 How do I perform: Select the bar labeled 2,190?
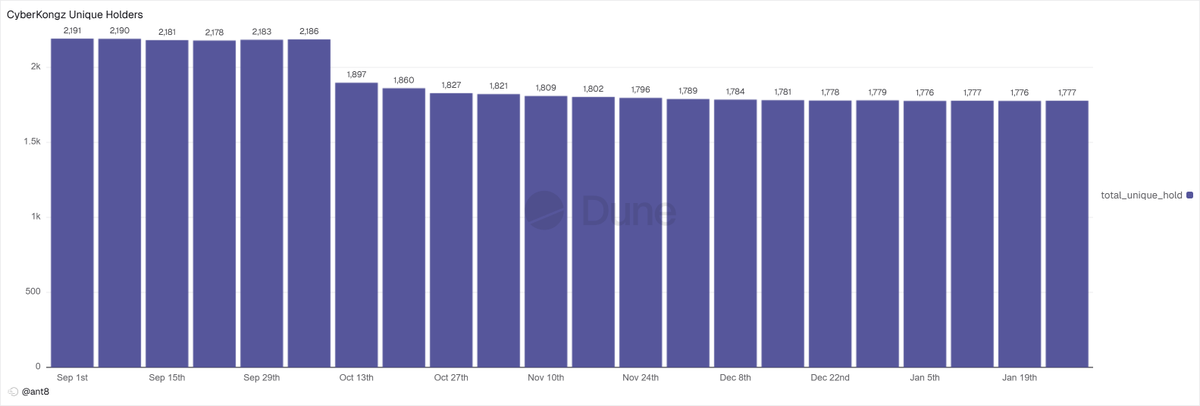click(119, 203)
